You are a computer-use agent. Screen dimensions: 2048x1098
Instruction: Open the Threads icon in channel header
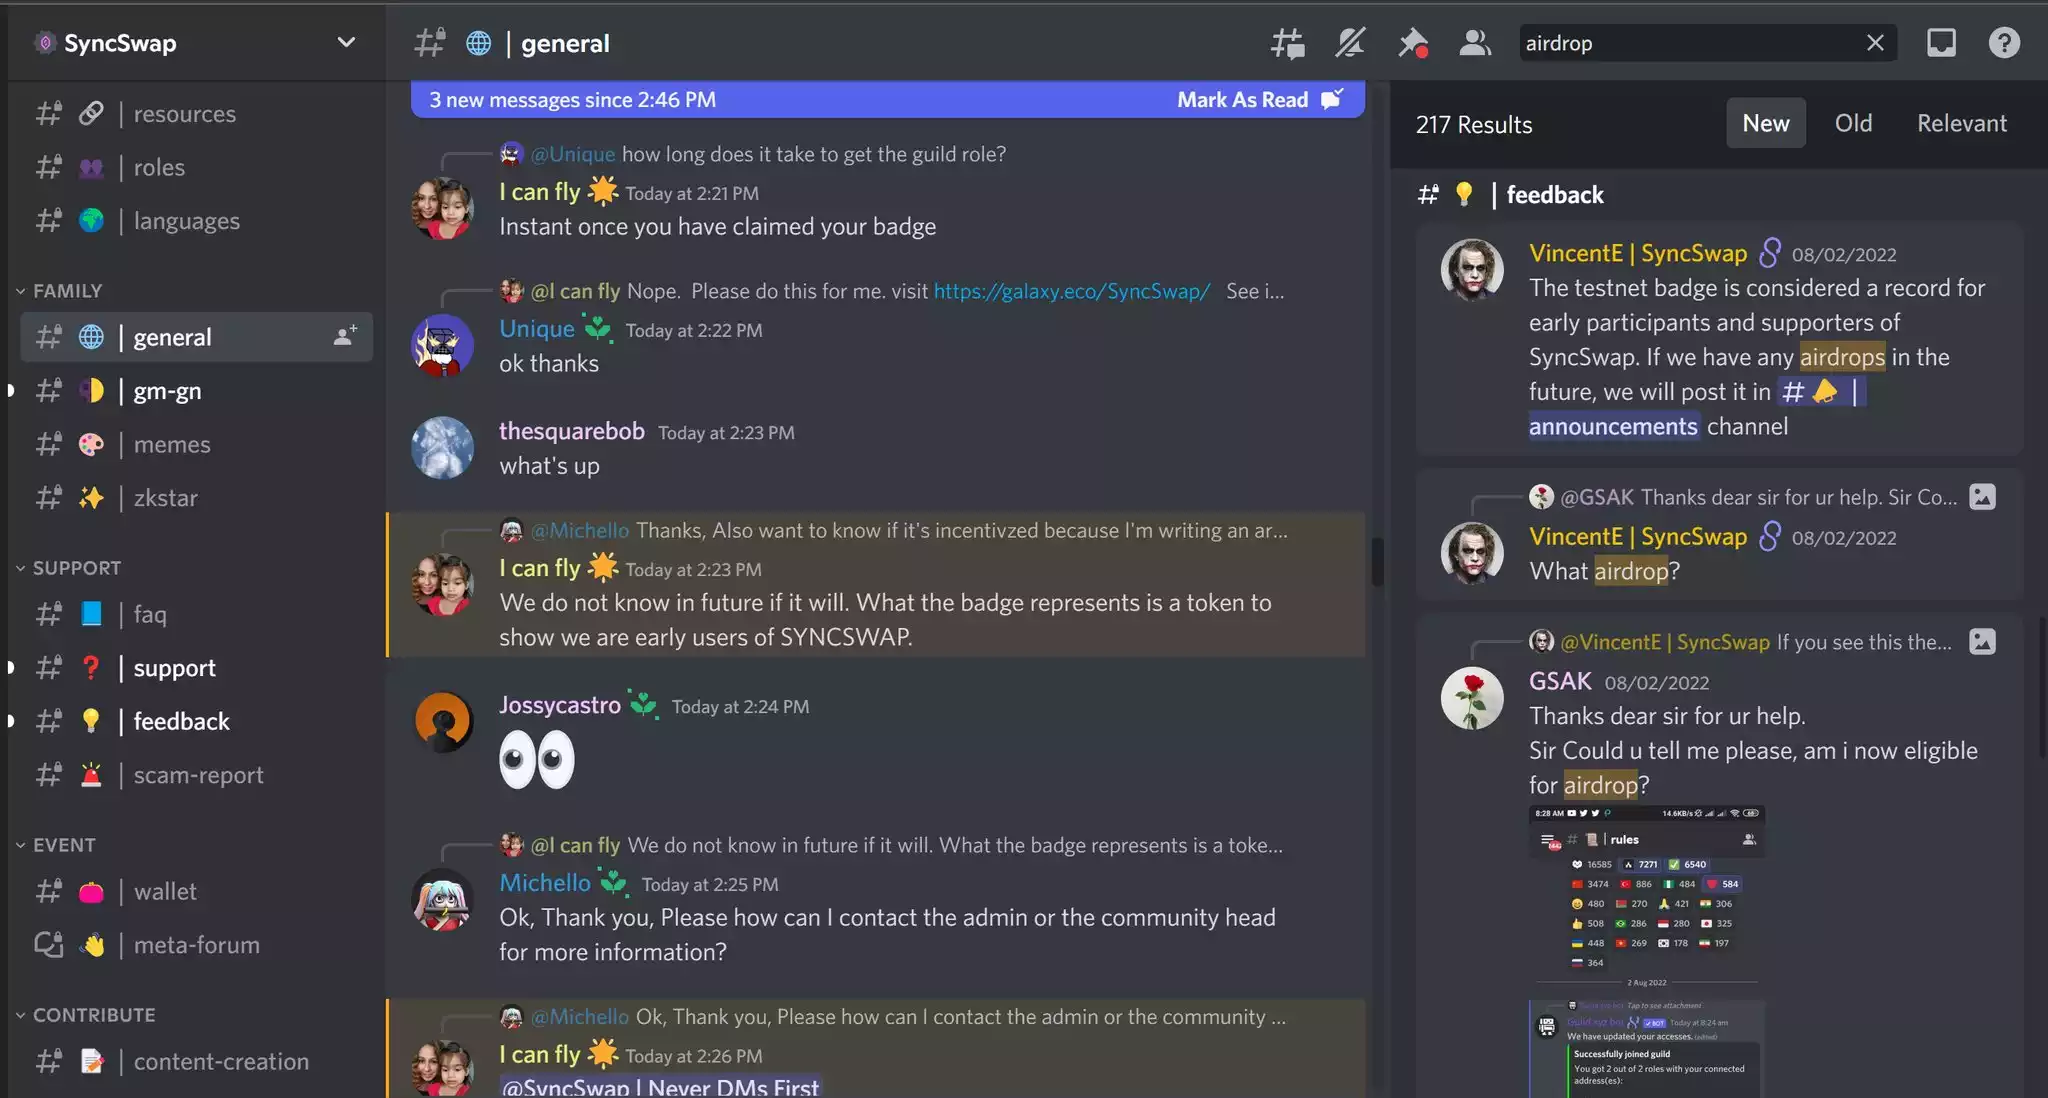(x=1287, y=43)
